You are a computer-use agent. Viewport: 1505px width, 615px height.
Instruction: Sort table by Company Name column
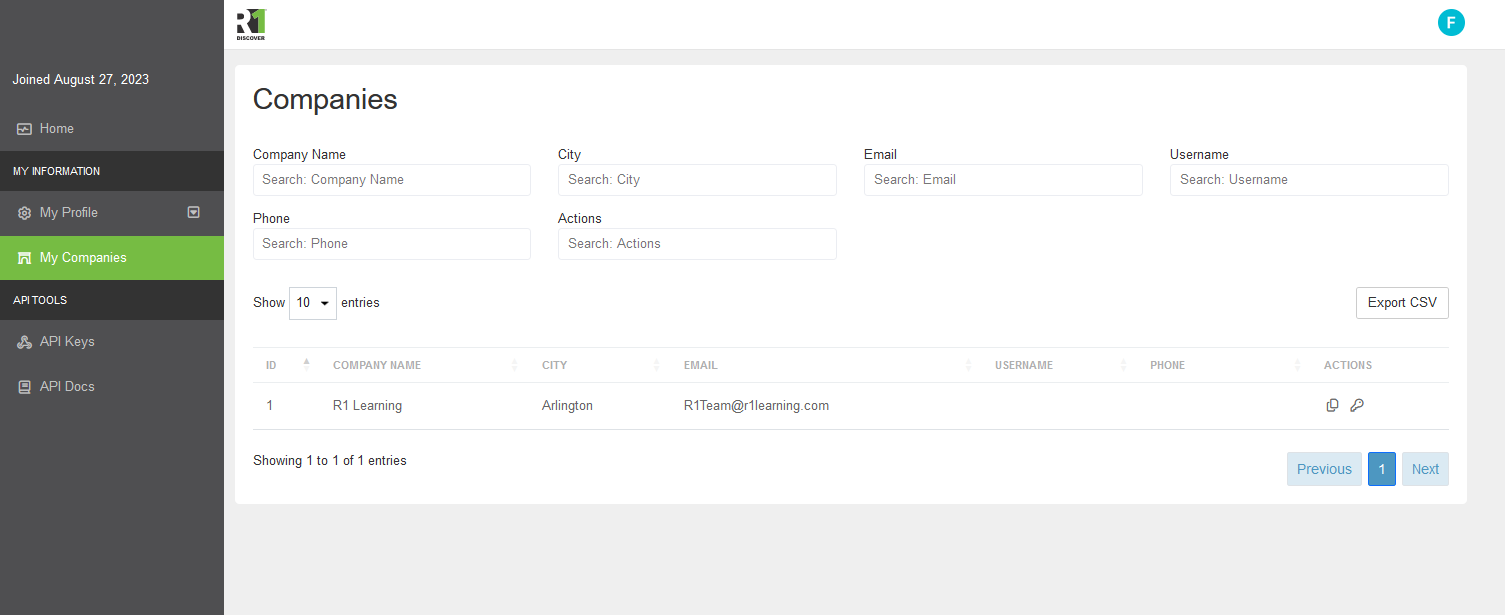click(377, 365)
